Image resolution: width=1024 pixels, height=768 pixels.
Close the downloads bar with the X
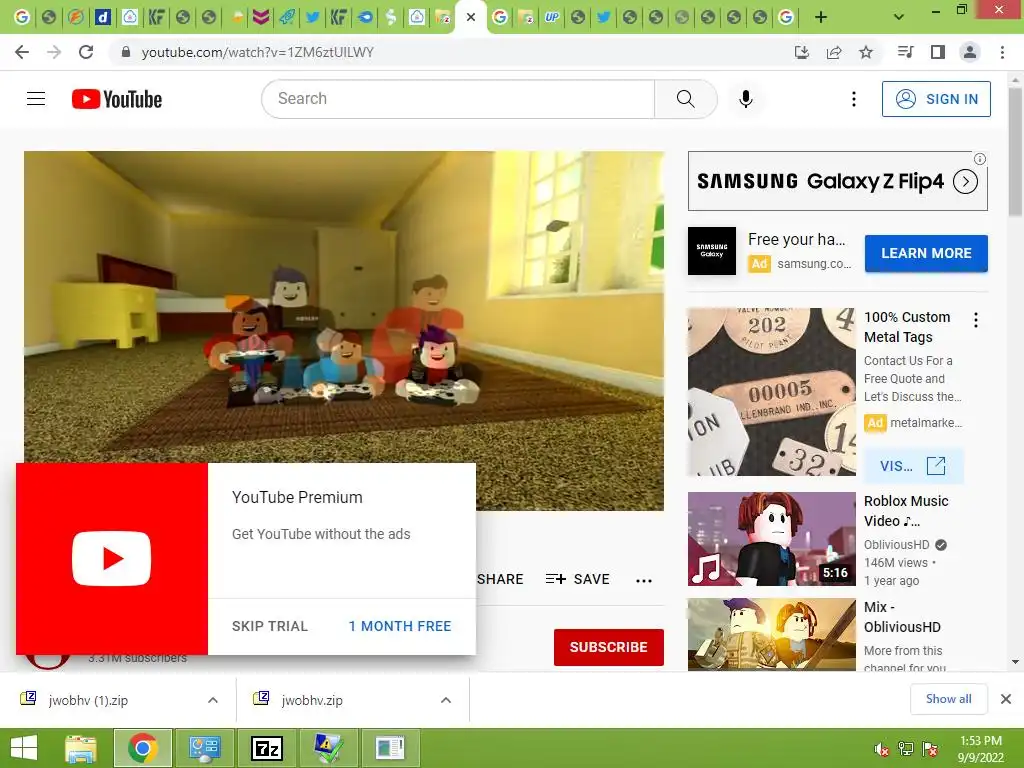[x=1006, y=699]
